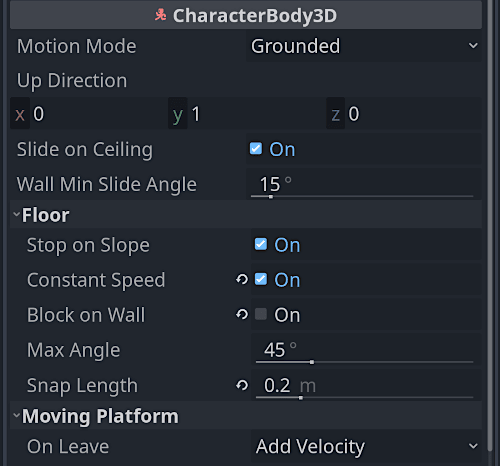Image resolution: width=500 pixels, height=466 pixels.
Task: Enable the Block on Wall checkbox
Action: 261,314
